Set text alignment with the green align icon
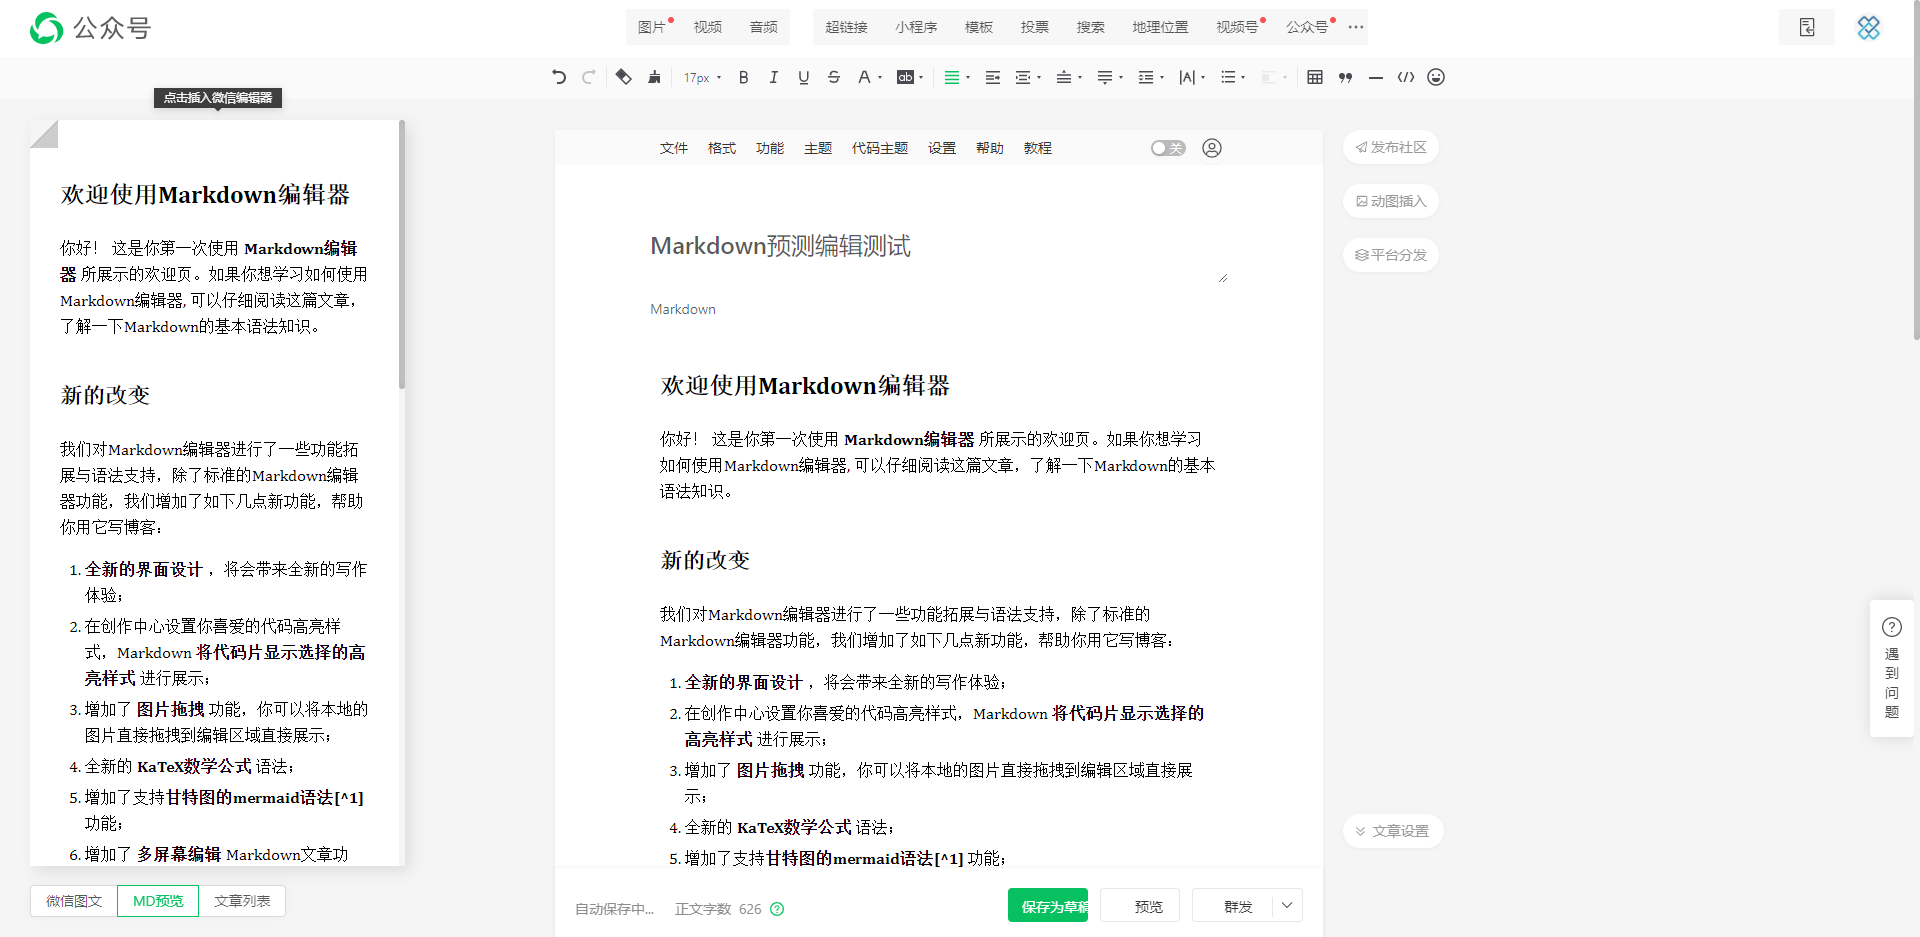 pos(952,77)
